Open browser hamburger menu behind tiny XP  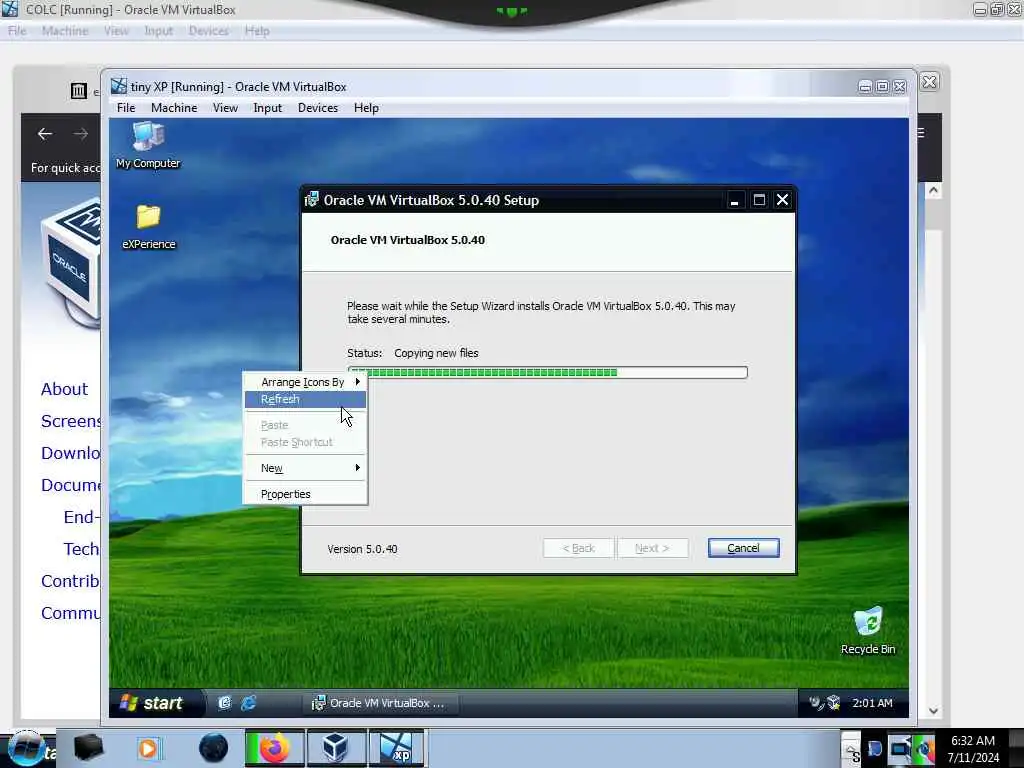[921, 133]
